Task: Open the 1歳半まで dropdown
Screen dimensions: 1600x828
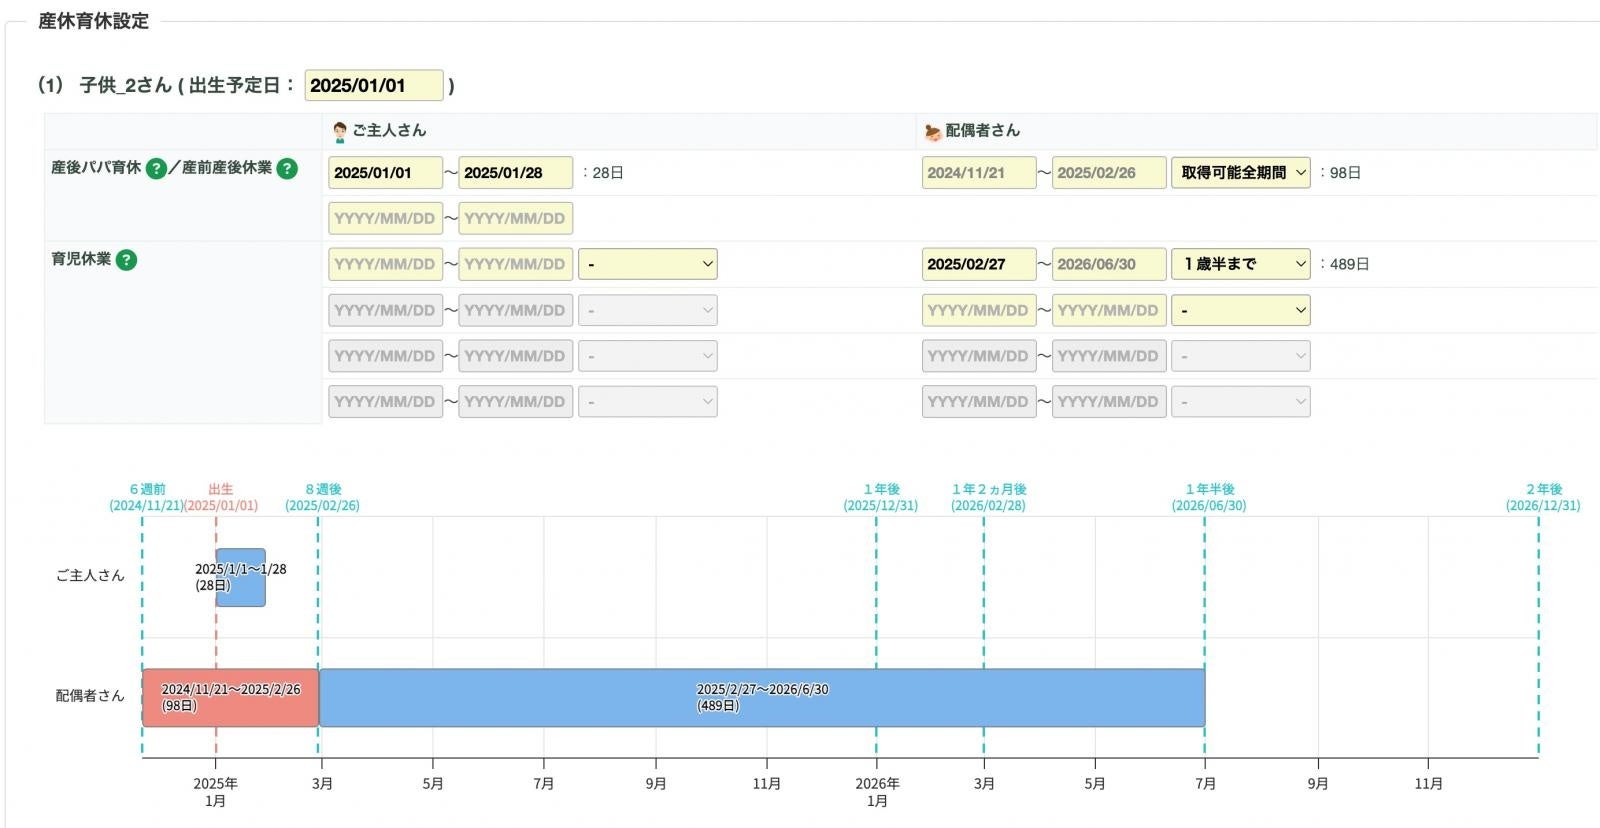Action: point(1241,264)
